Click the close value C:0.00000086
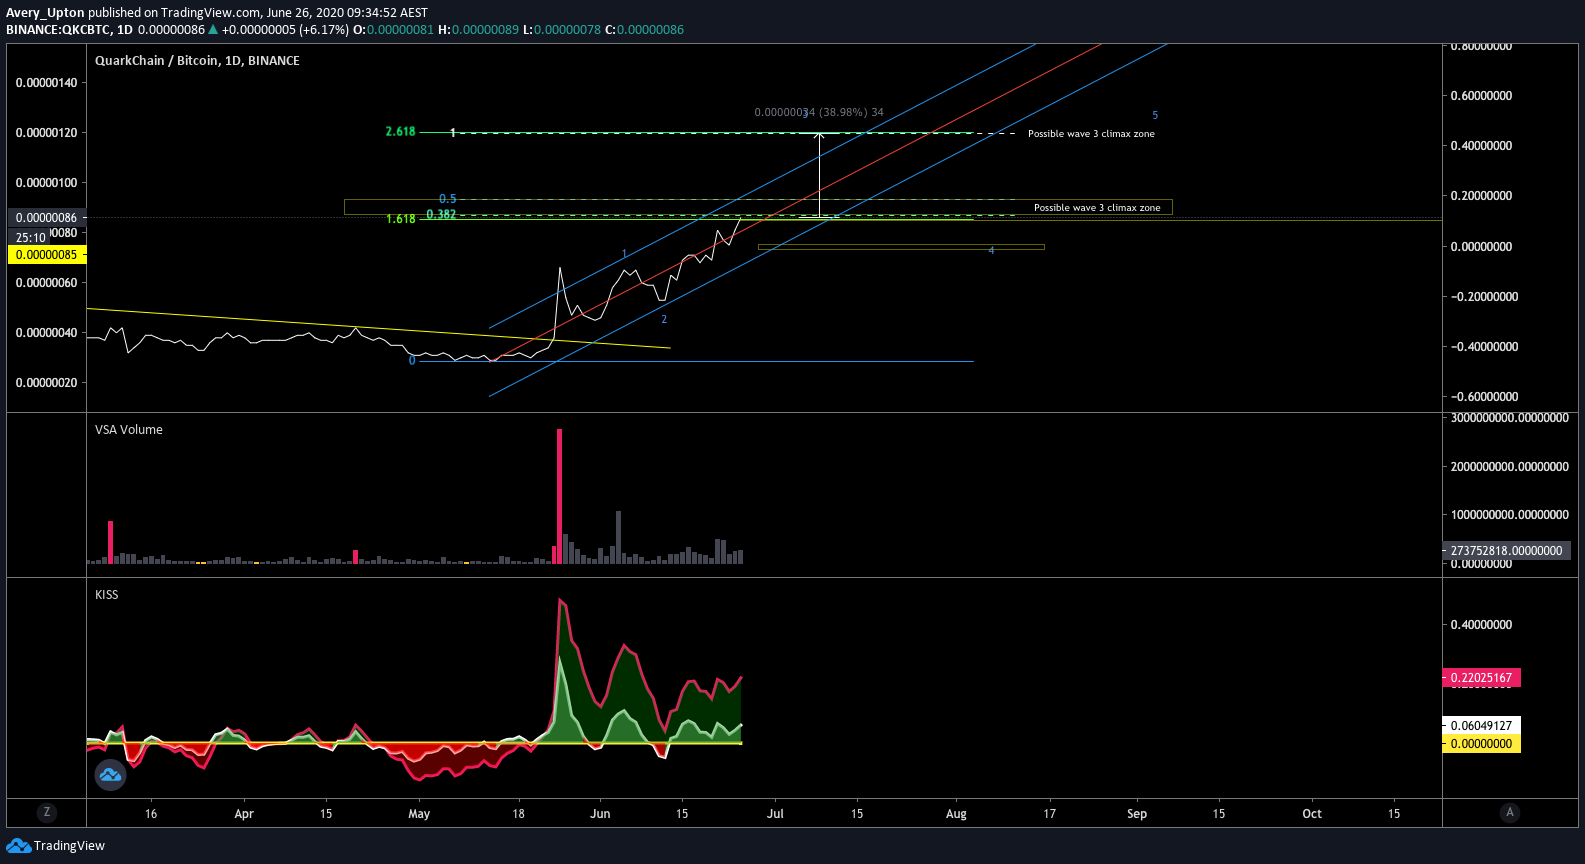1585x864 pixels. click(x=644, y=30)
